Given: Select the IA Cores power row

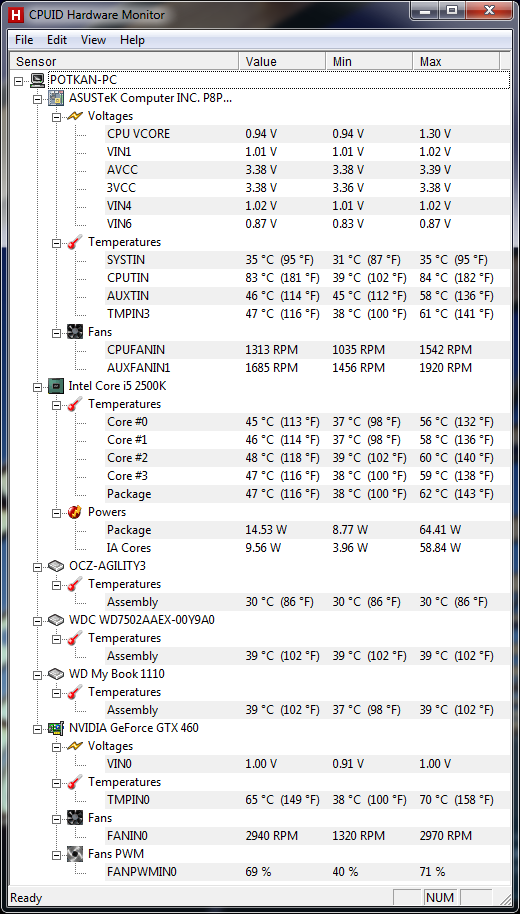Looking at the screenshot, I should pyautogui.click(x=306, y=548).
